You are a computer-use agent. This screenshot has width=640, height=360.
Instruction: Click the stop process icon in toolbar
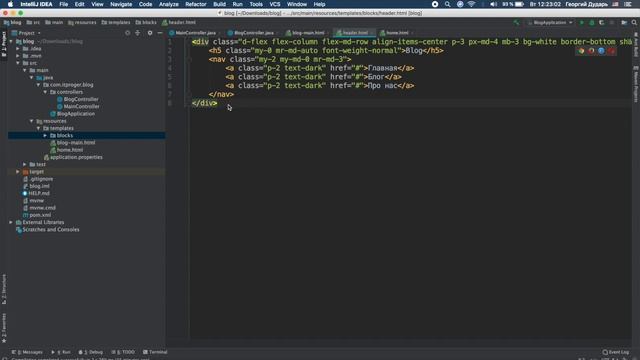pyautogui.click(x=611, y=22)
